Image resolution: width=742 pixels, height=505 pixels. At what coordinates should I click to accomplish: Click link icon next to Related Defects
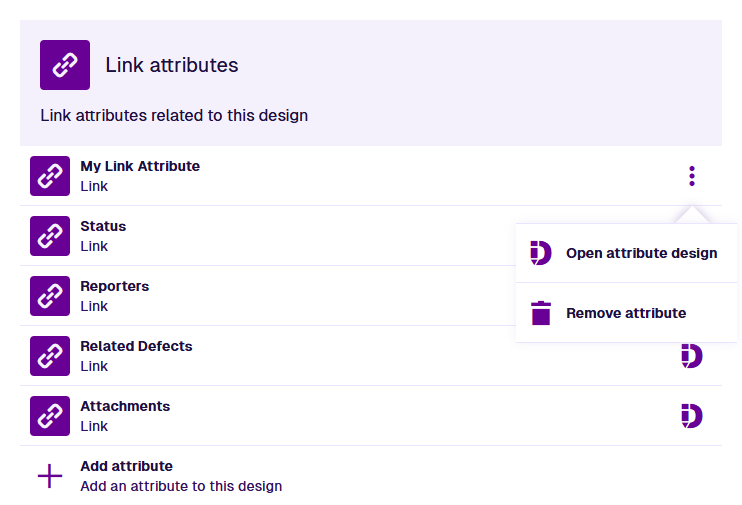click(50, 356)
